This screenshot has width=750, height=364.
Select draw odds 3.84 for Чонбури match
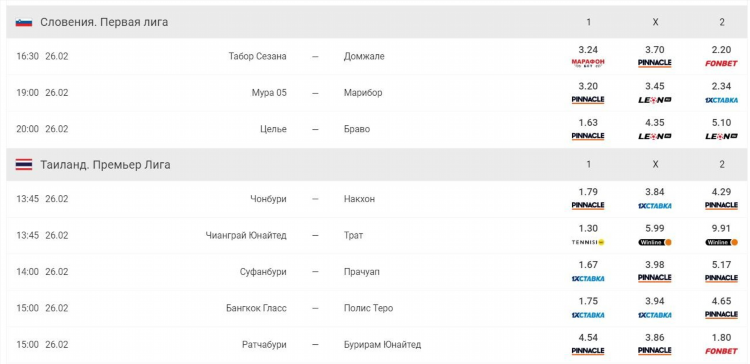655,192
